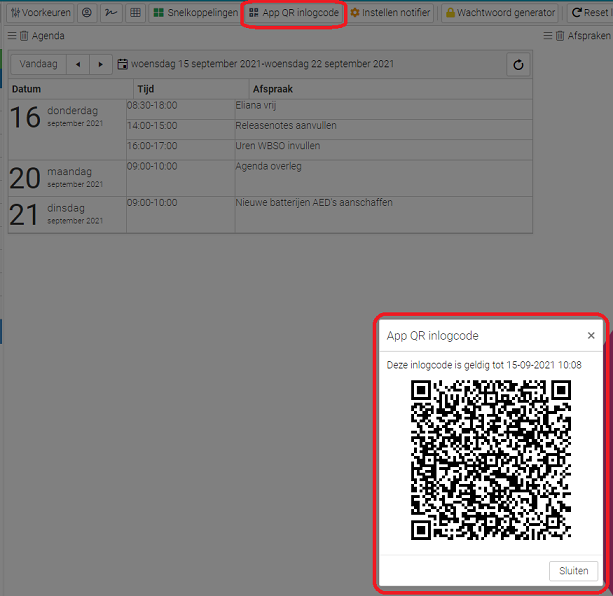Select the 'Eliana vrij' appointment
Image resolution: width=613 pixels, height=596 pixels.
pyautogui.click(x=383, y=109)
